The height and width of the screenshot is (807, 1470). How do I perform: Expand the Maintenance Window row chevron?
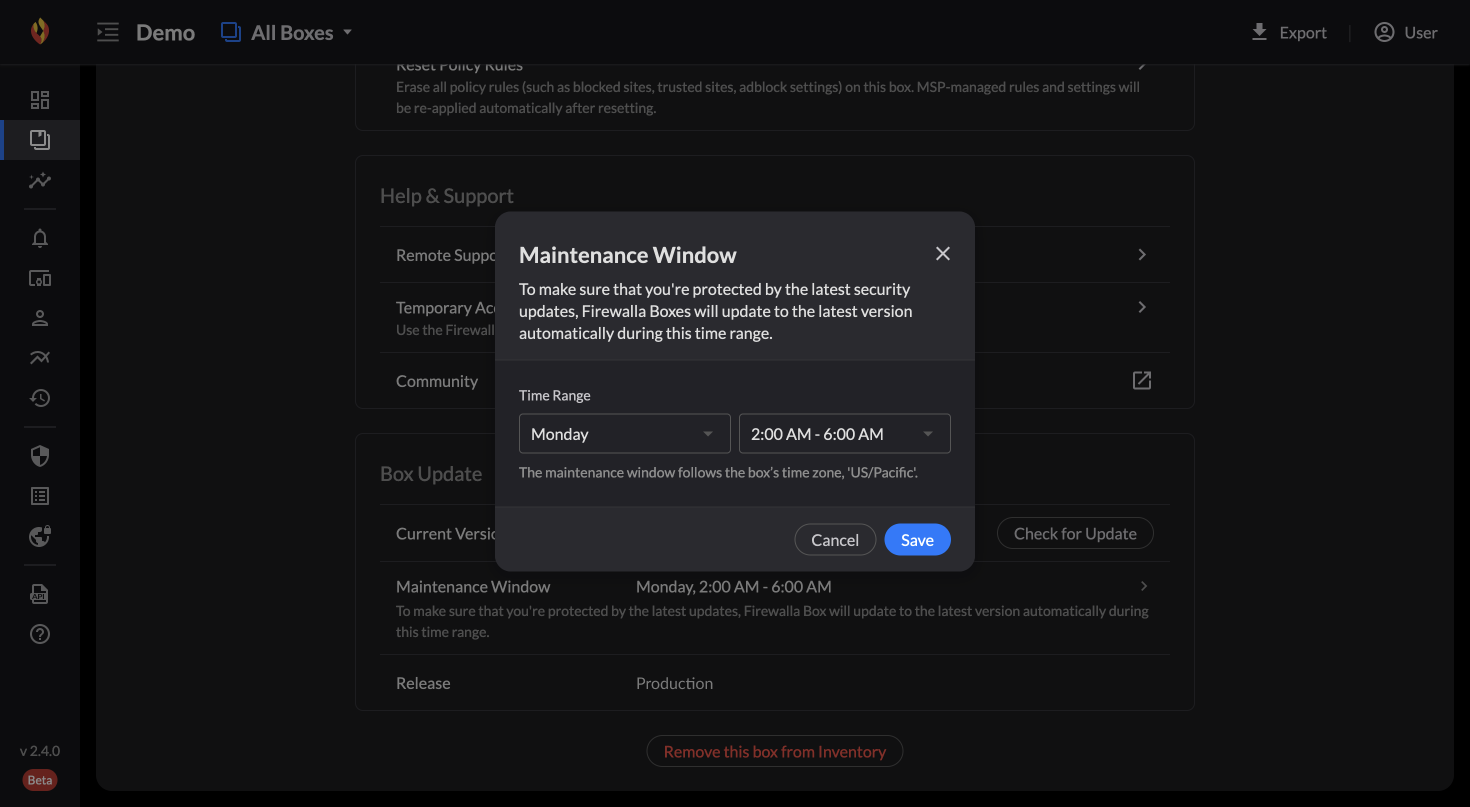(x=1144, y=586)
